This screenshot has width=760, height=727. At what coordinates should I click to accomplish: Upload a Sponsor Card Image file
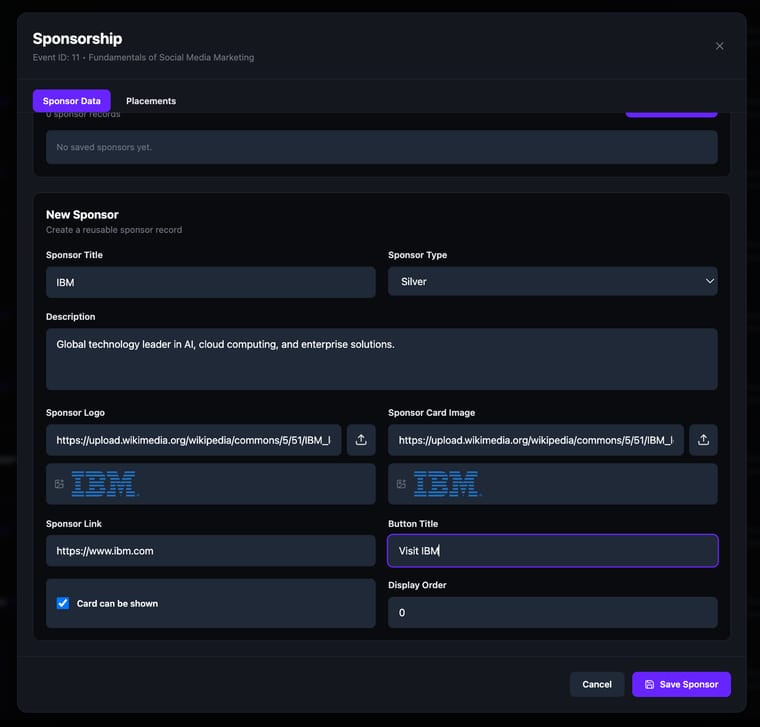tap(703, 440)
